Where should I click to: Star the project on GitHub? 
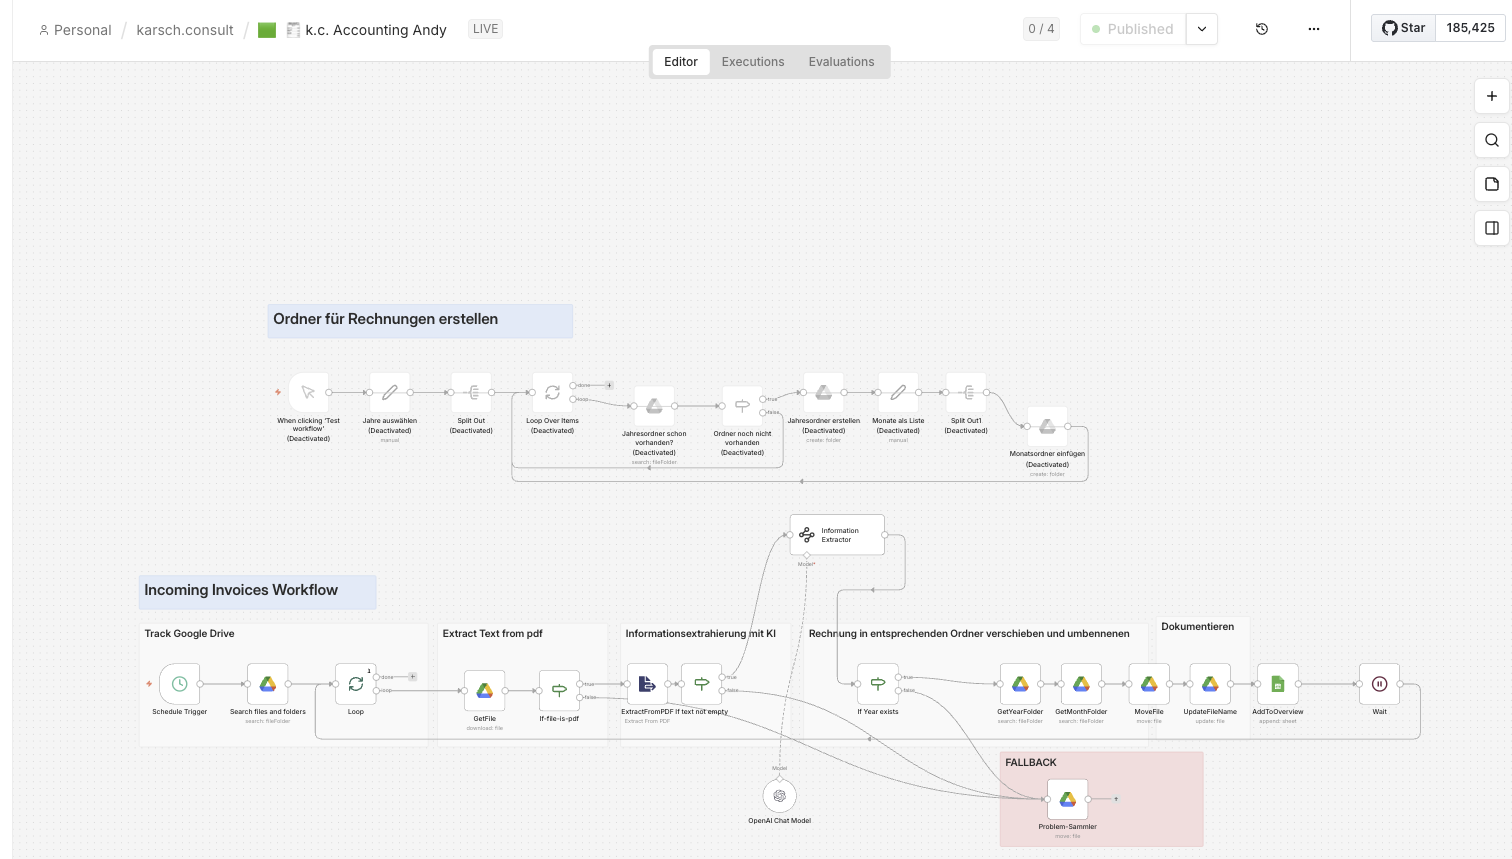click(1404, 28)
